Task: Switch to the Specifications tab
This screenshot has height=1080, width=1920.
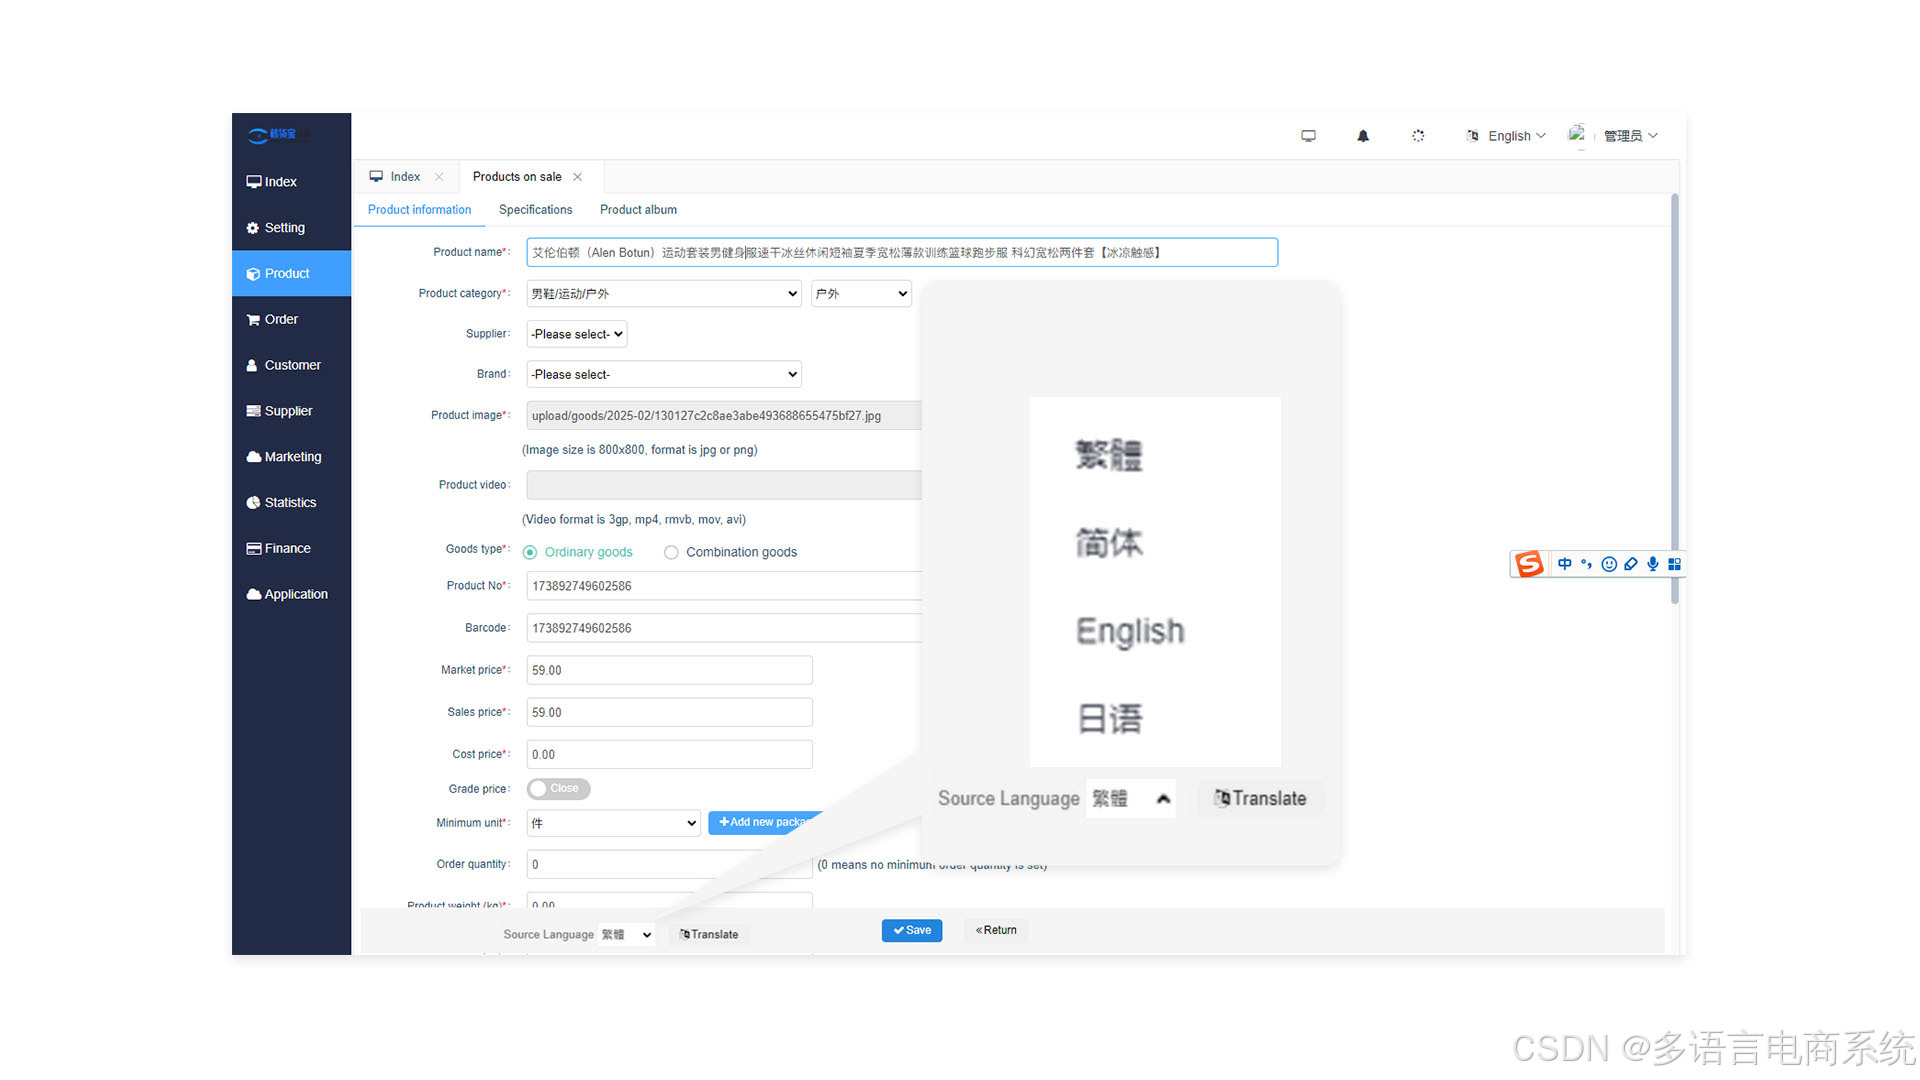Action: tap(535, 210)
